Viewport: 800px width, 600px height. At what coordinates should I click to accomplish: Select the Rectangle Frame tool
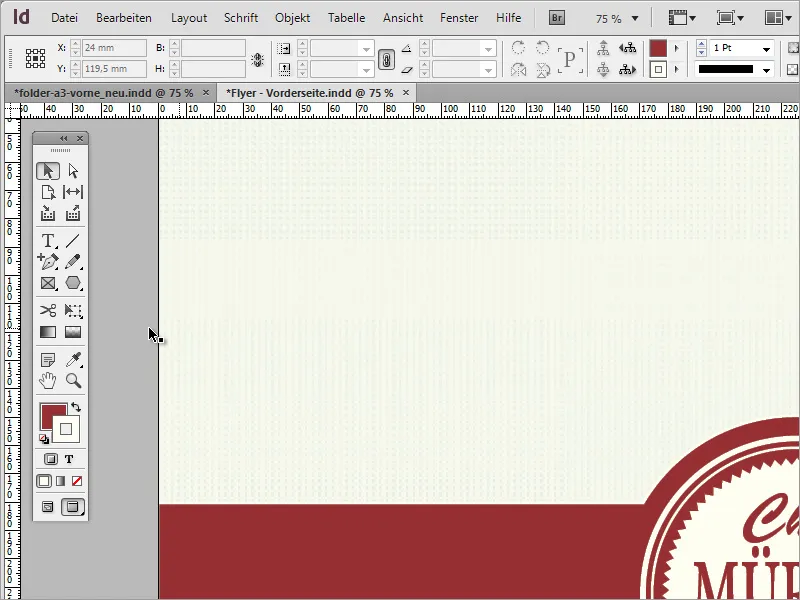coord(48,283)
